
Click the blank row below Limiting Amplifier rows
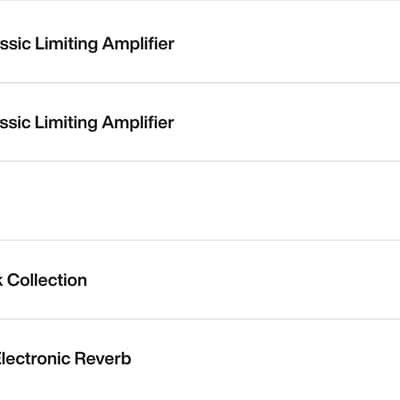[x=200, y=201]
